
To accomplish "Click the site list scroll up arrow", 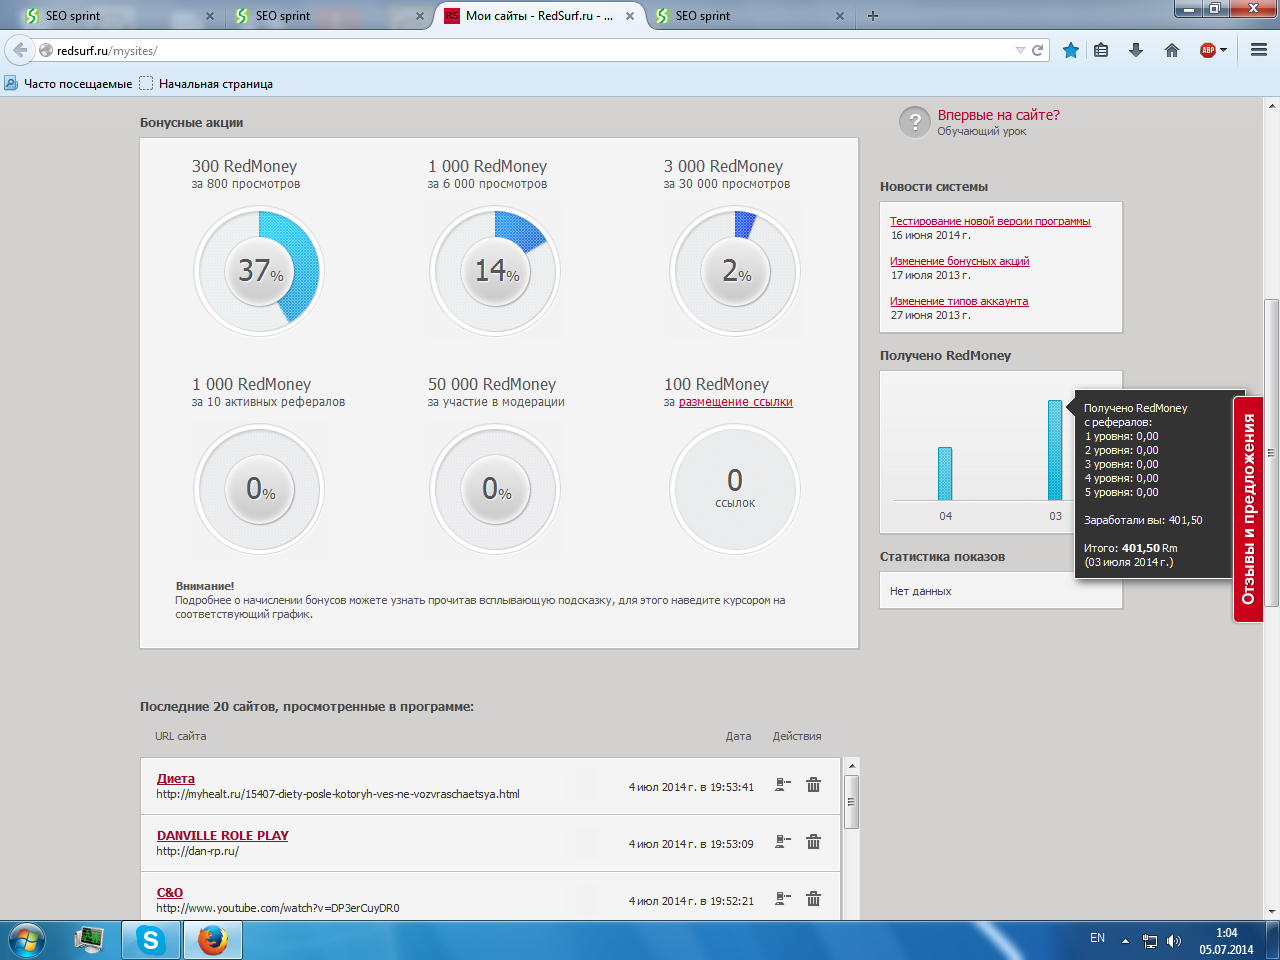I will pos(852,766).
